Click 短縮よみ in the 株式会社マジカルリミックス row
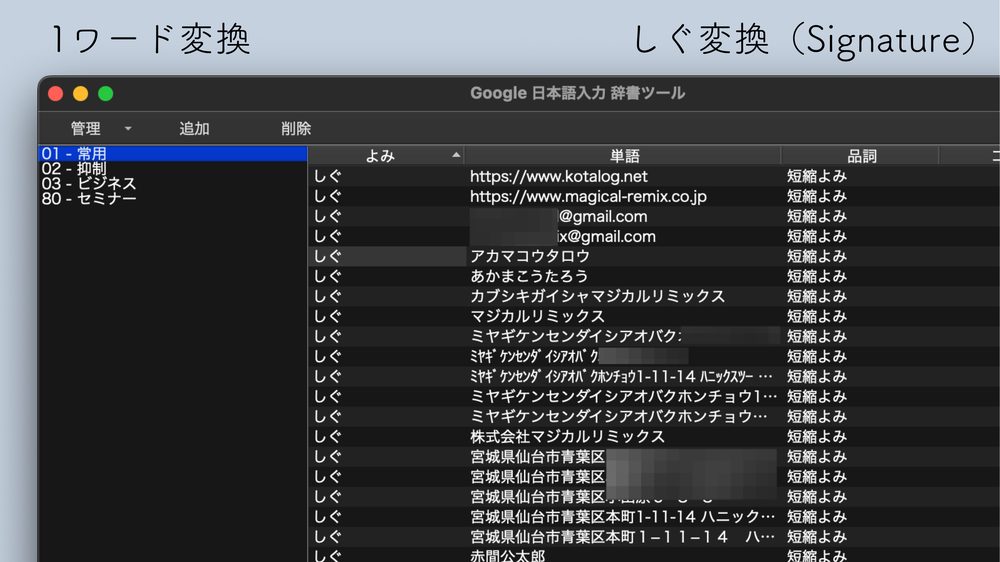 pyautogui.click(x=816, y=437)
